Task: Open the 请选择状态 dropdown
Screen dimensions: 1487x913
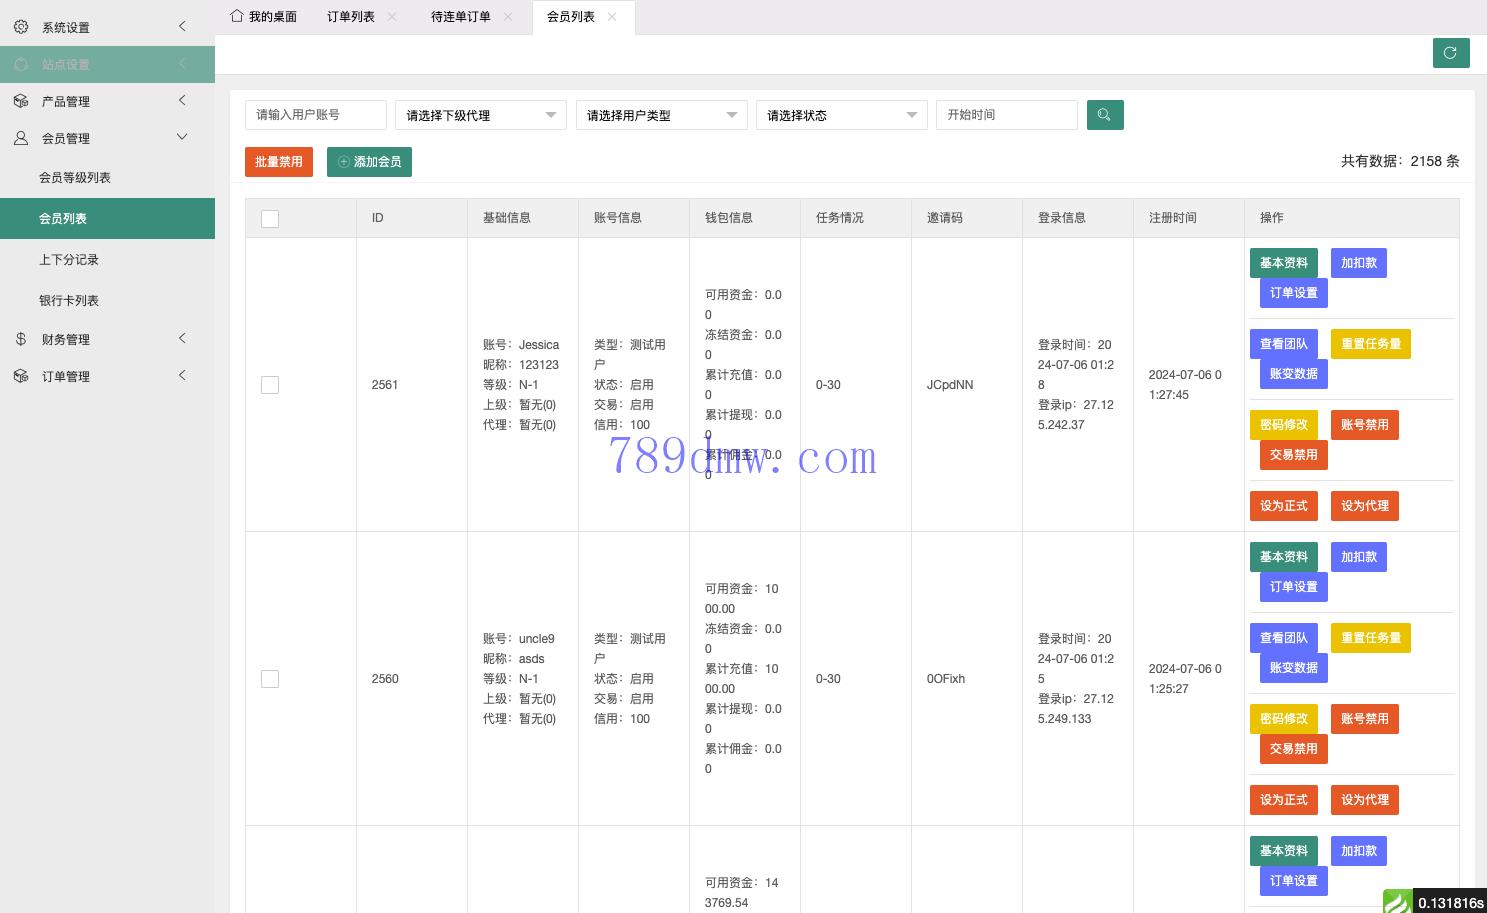Action: [841, 115]
